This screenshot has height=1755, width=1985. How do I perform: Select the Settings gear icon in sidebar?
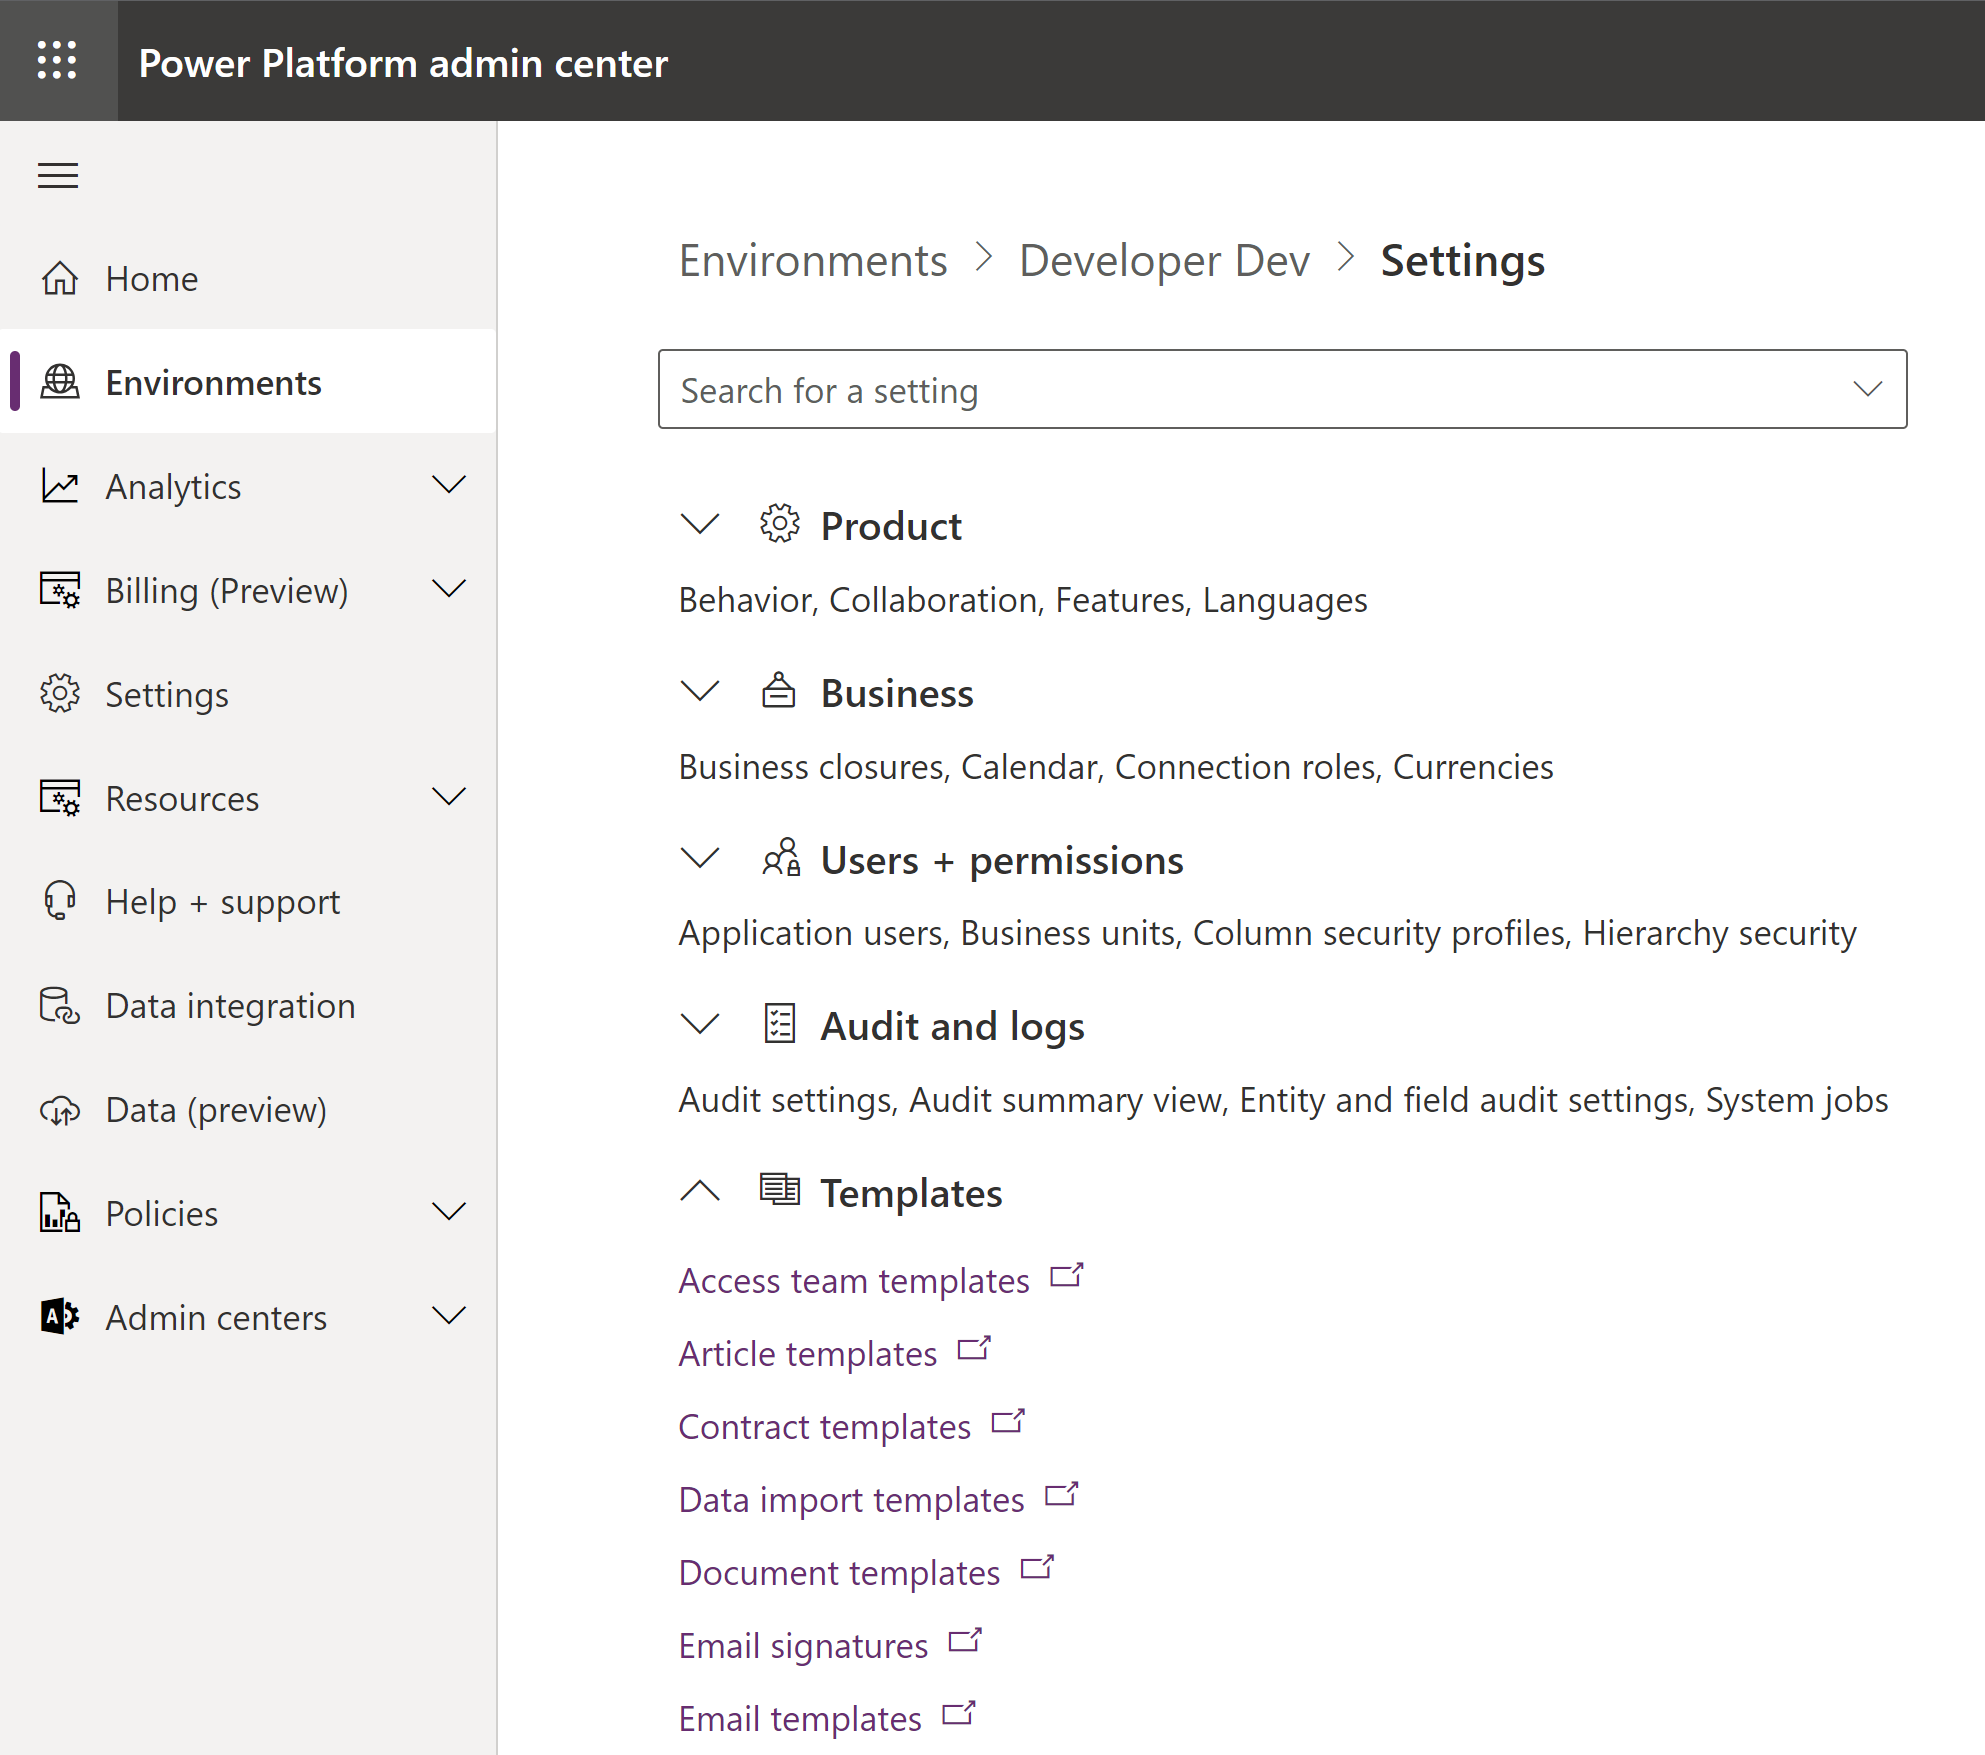click(59, 694)
